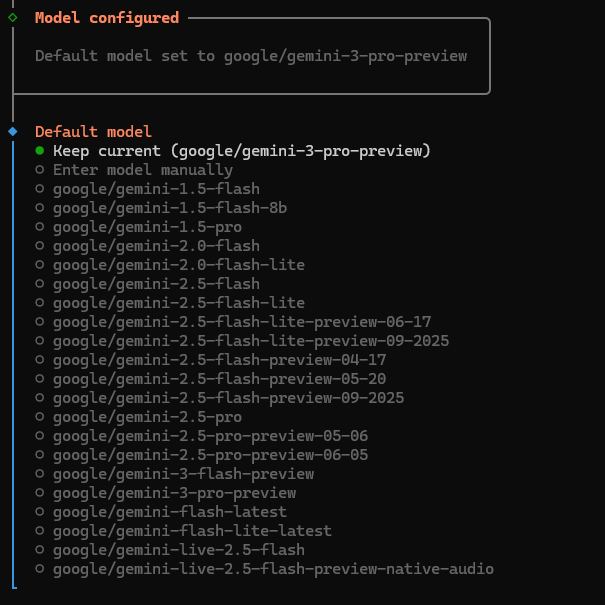
Task: Select google/gemini-2.5-flash-lite option
Action: pyautogui.click(x=179, y=303)
